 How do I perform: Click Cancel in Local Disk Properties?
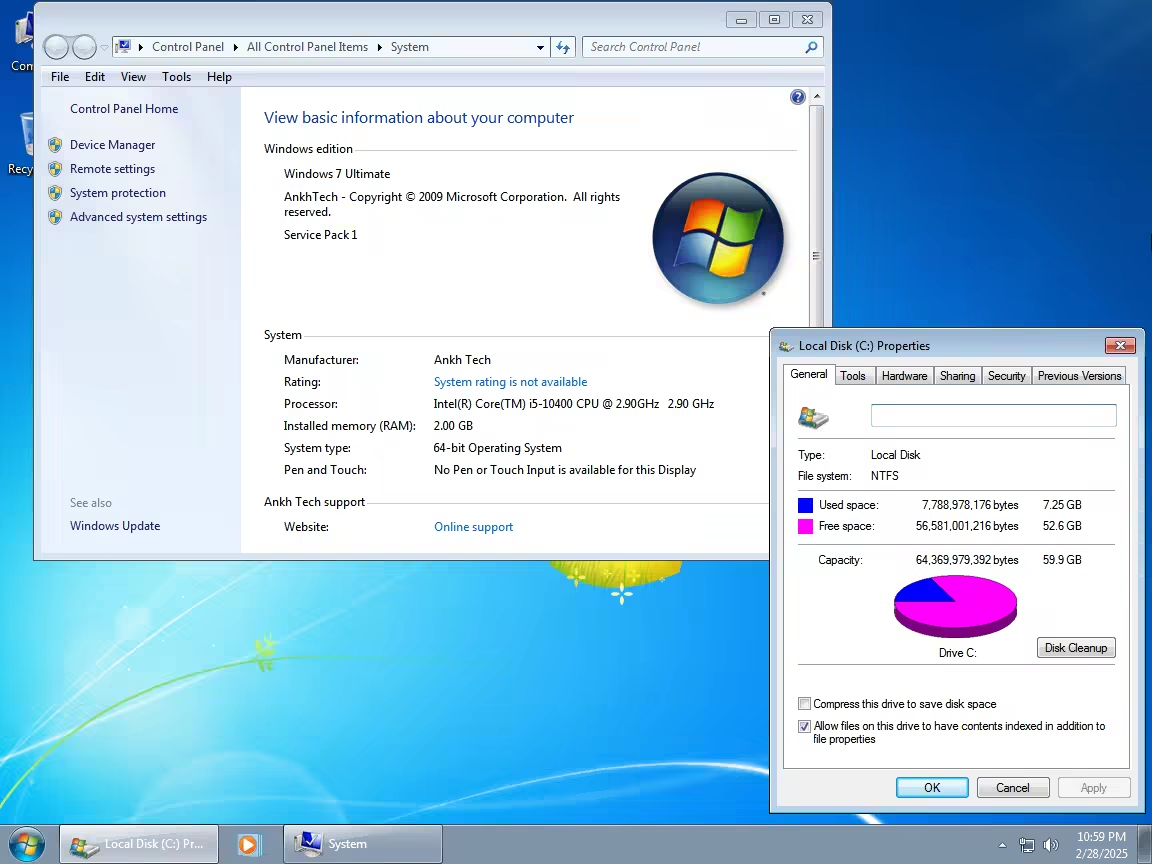pyautogui.click(x=1012, y=788)
